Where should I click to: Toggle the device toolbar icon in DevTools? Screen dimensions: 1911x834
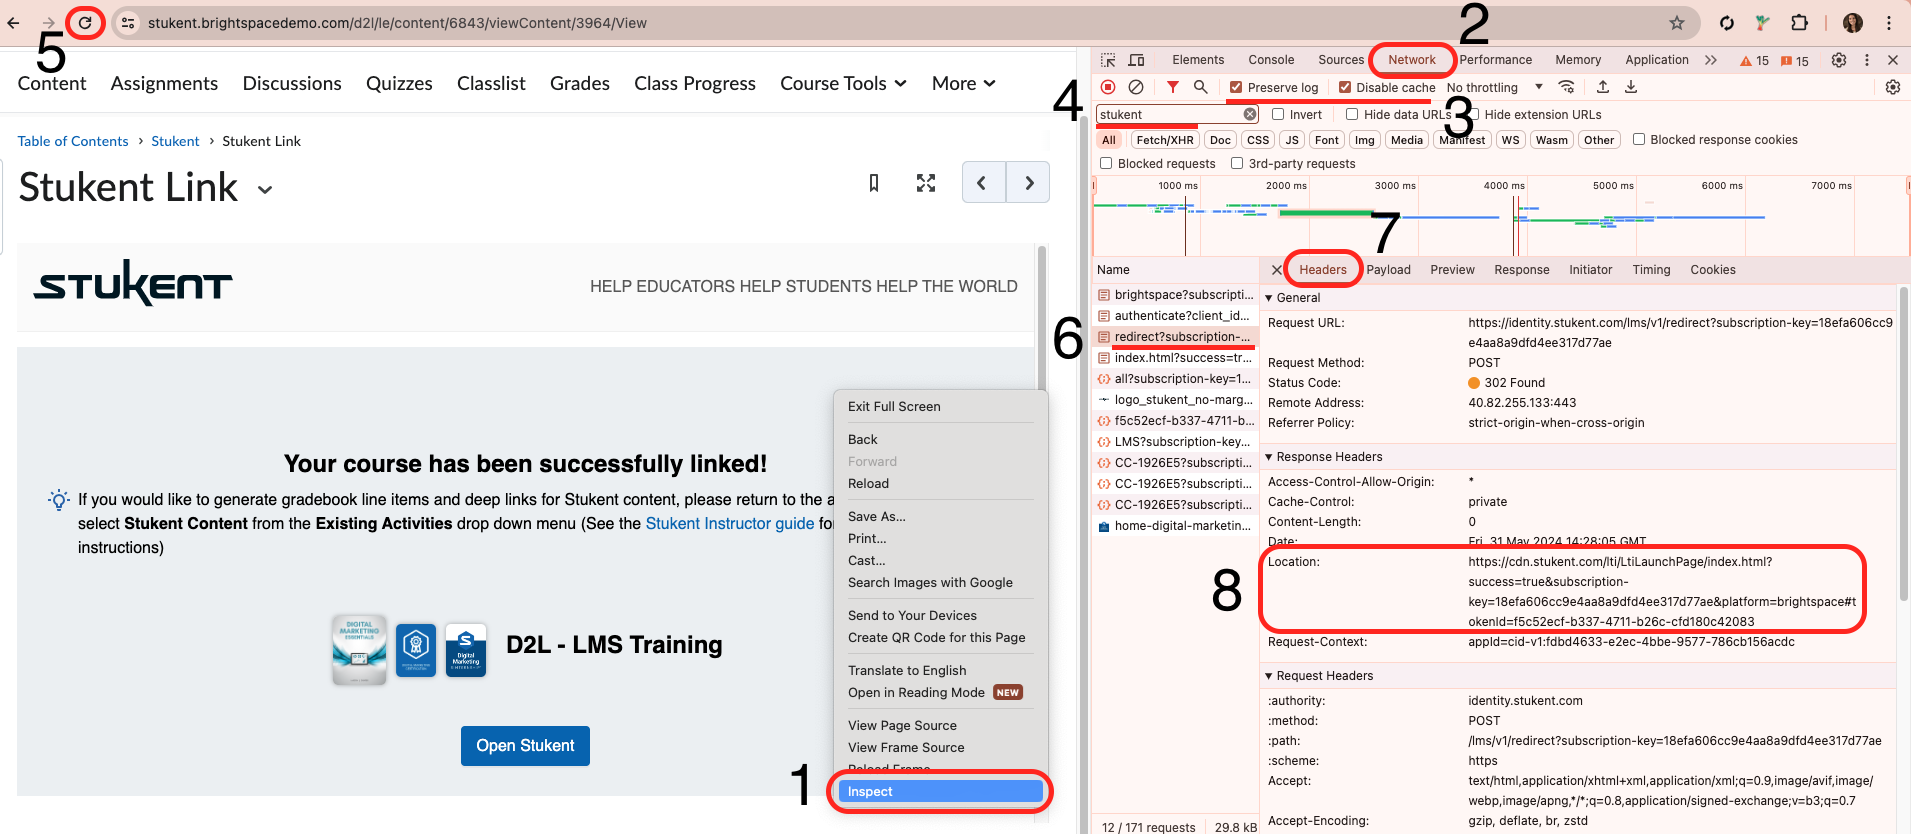(x=1137, y=60)
